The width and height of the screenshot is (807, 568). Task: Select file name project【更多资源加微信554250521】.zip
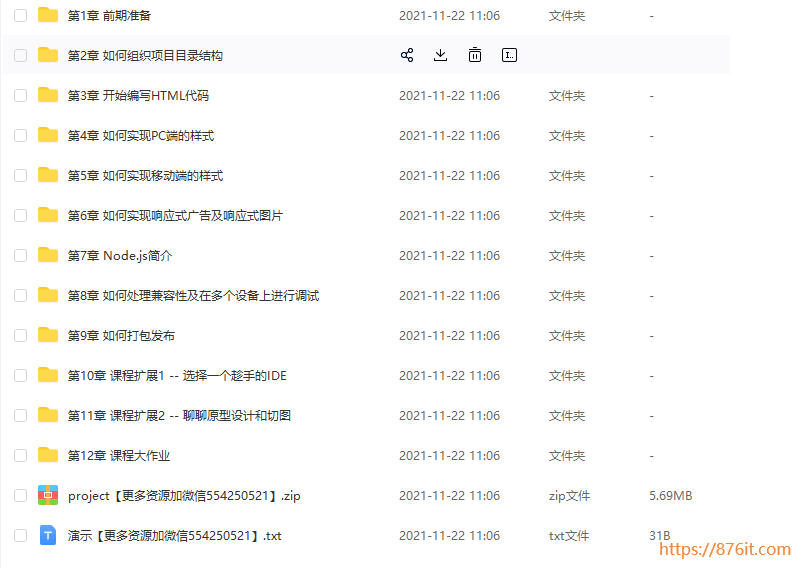tap(184, 496)
